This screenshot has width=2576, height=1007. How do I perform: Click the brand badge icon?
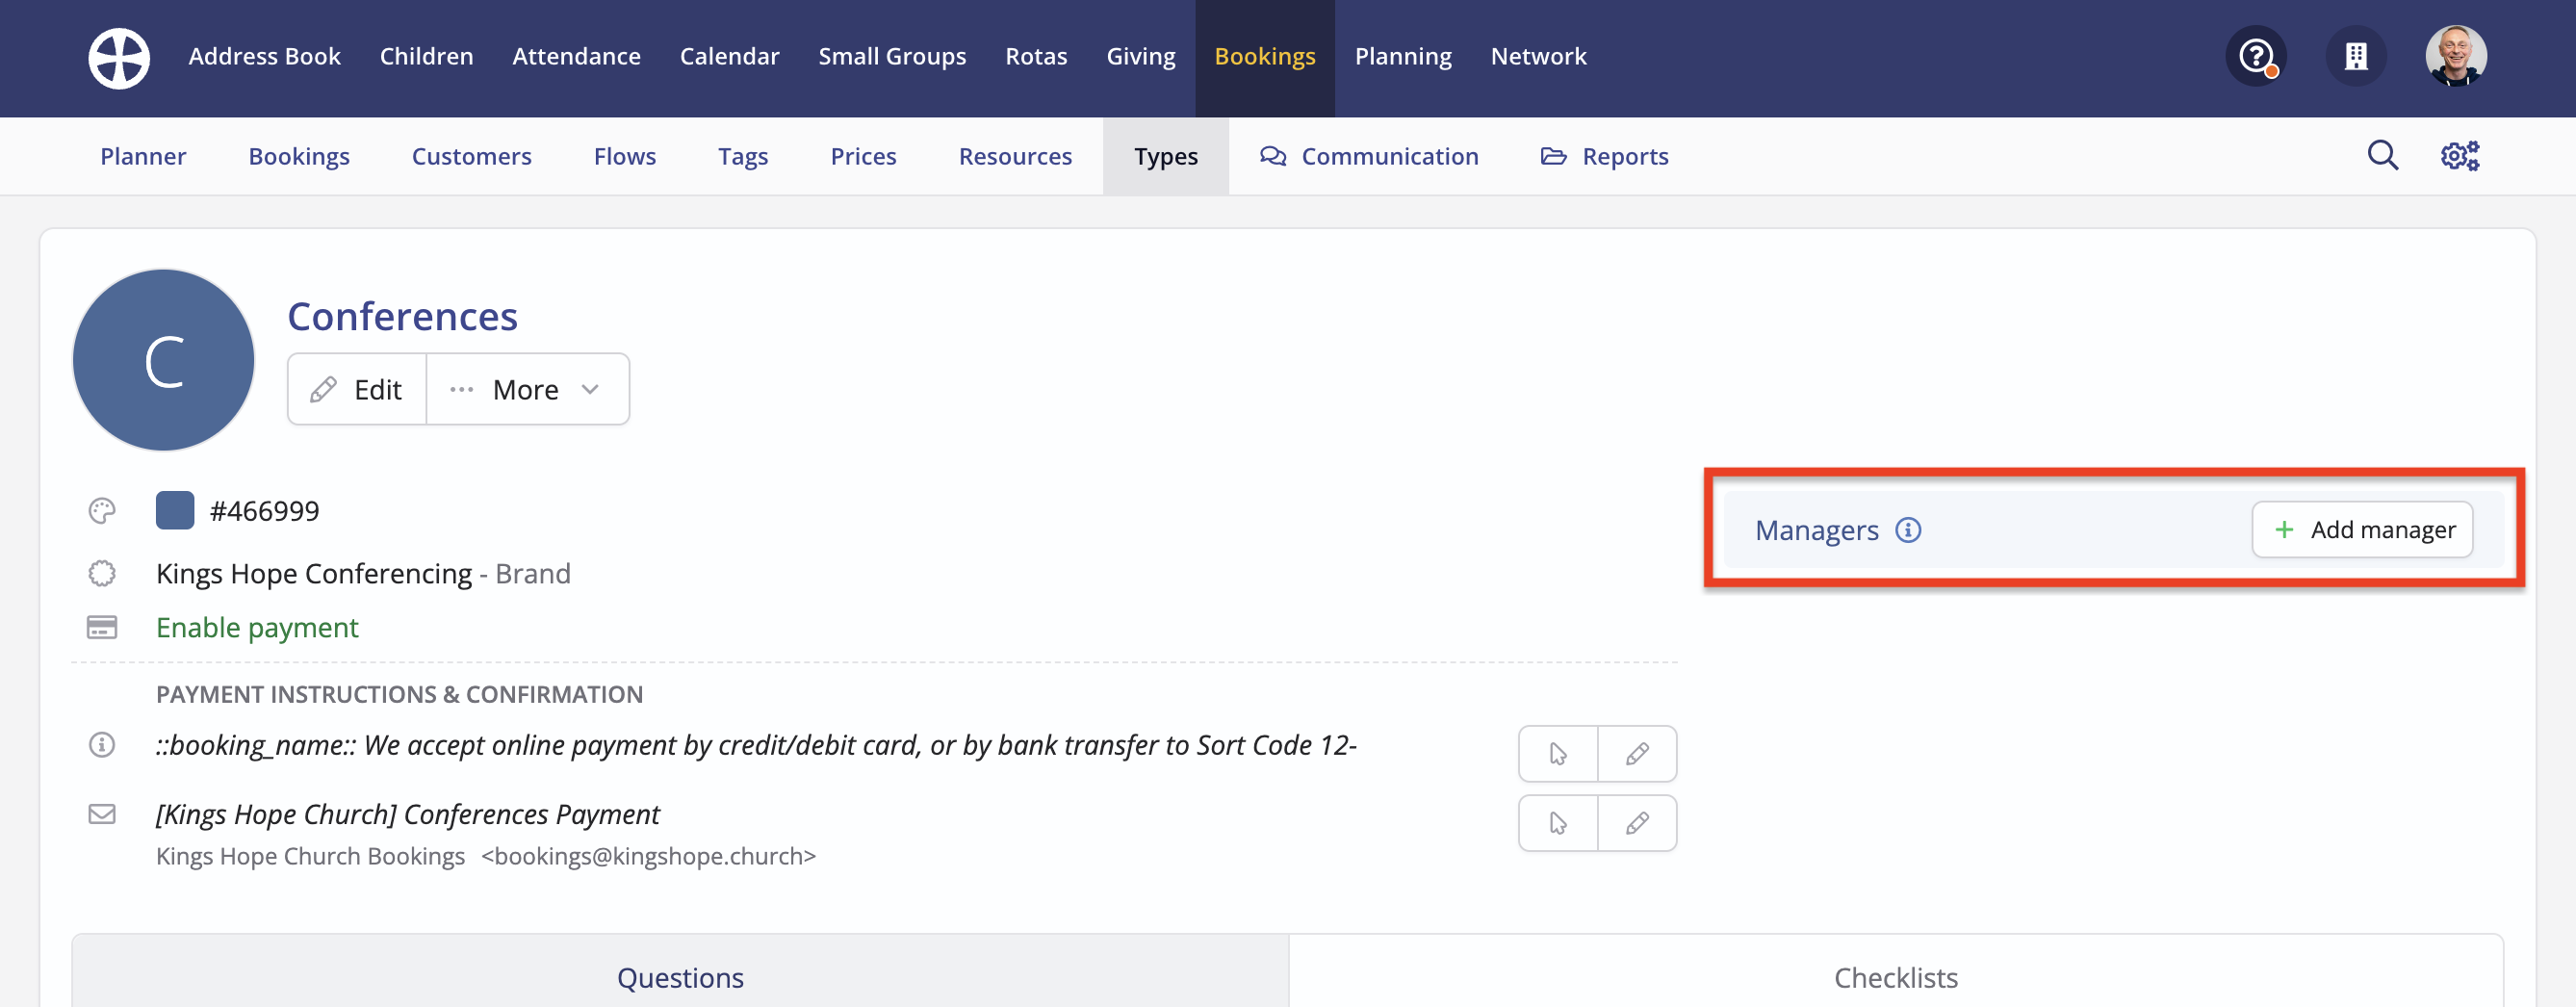pyautogui.click(x=102, y=573)
